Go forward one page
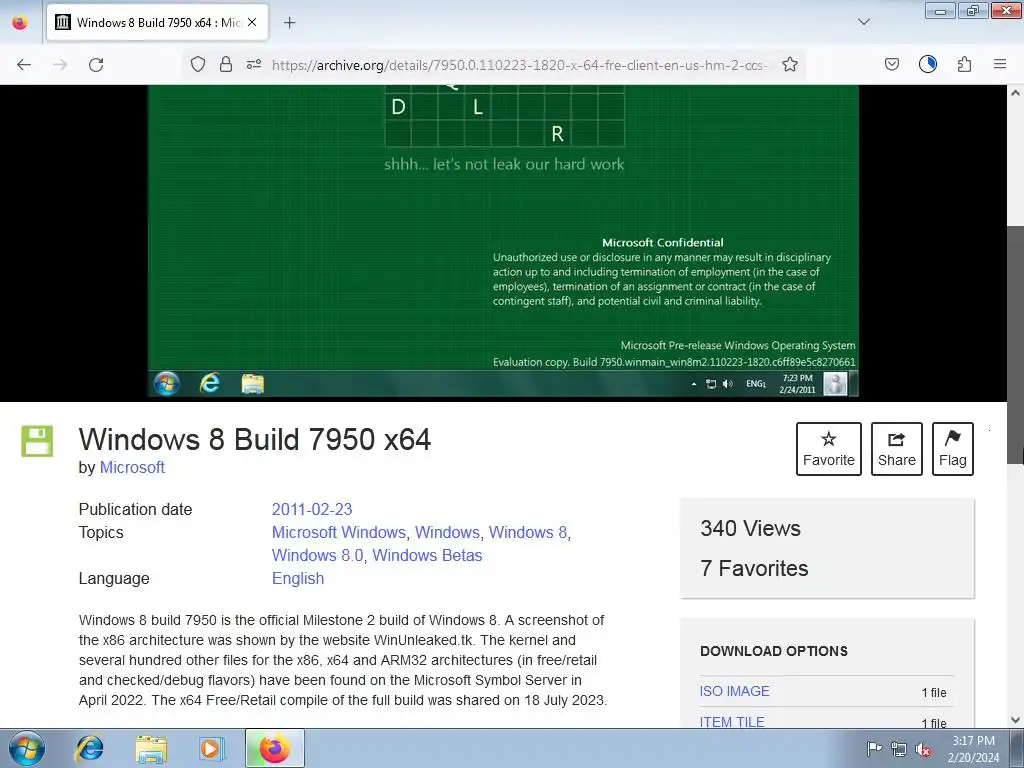This screenshot has width=1024, height=768. click(60, 65)
